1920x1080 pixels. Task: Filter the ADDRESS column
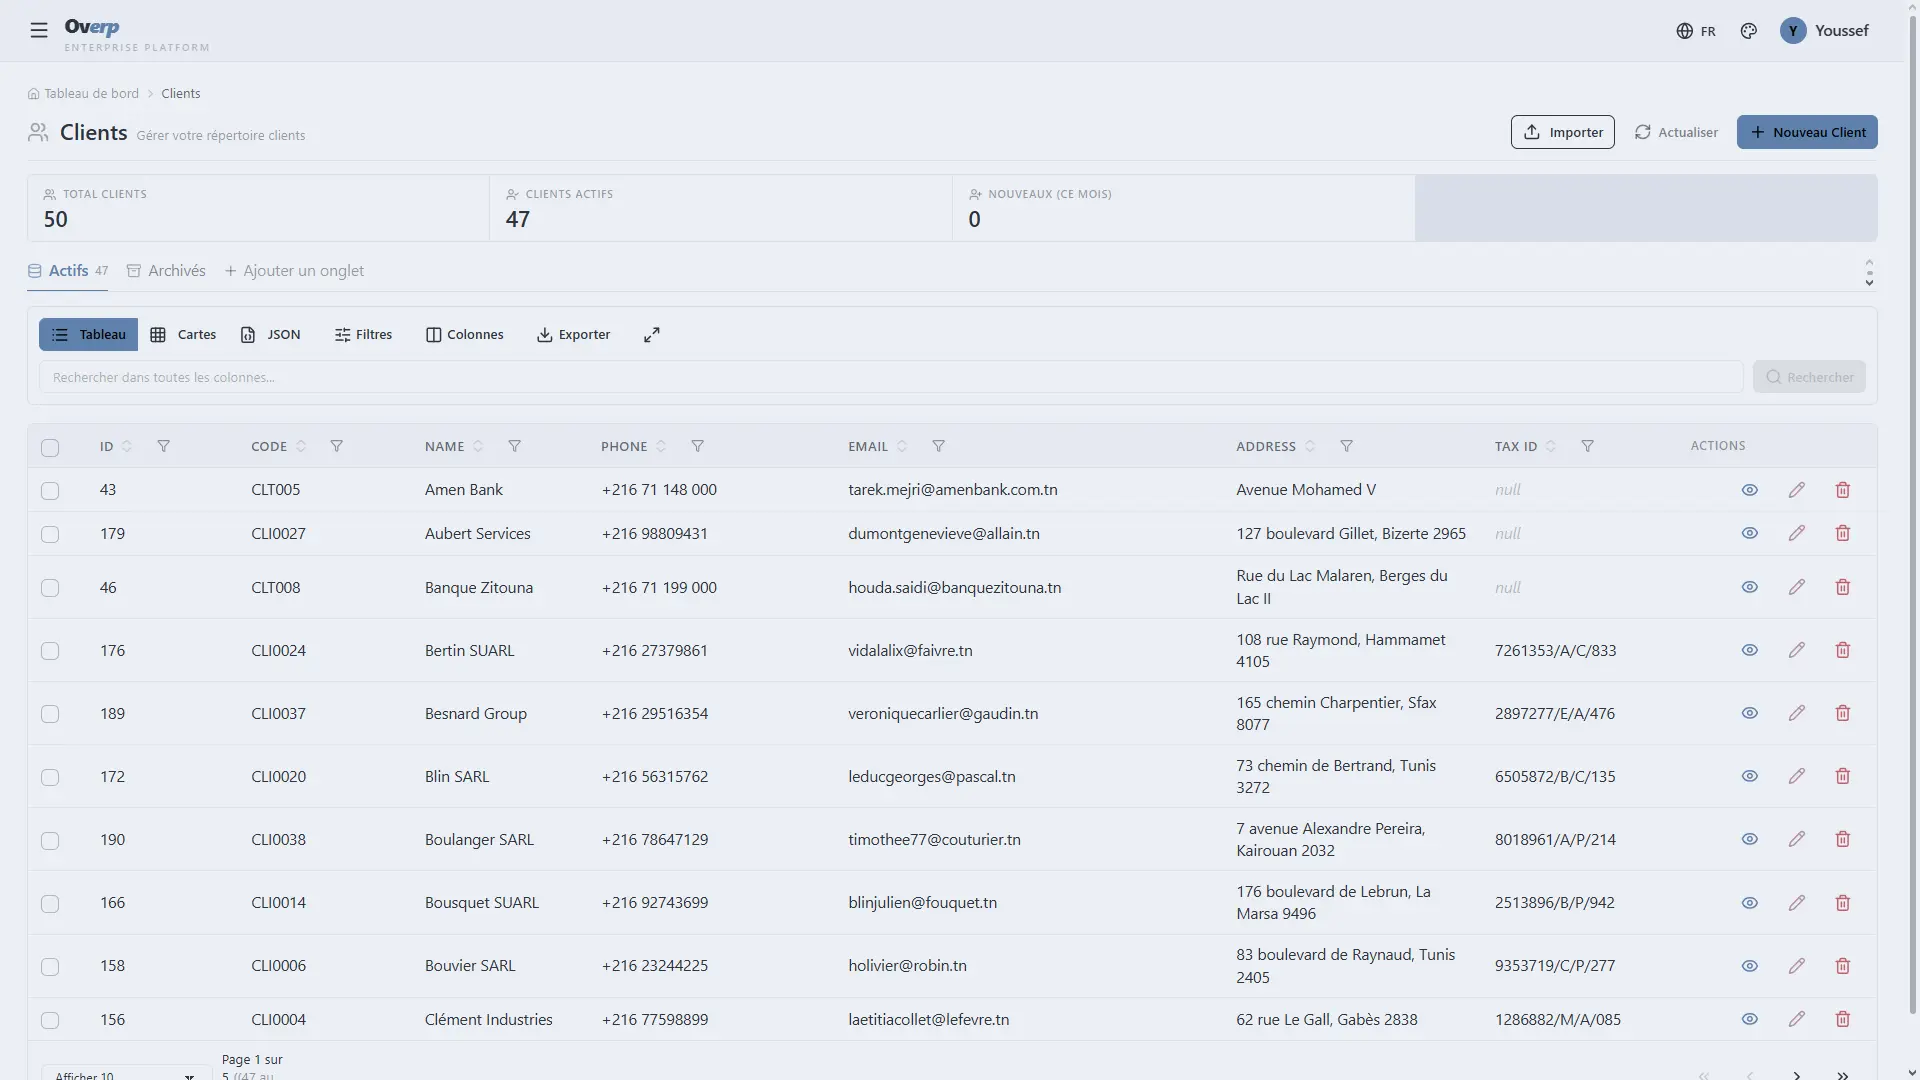[x=1347, y=446]
